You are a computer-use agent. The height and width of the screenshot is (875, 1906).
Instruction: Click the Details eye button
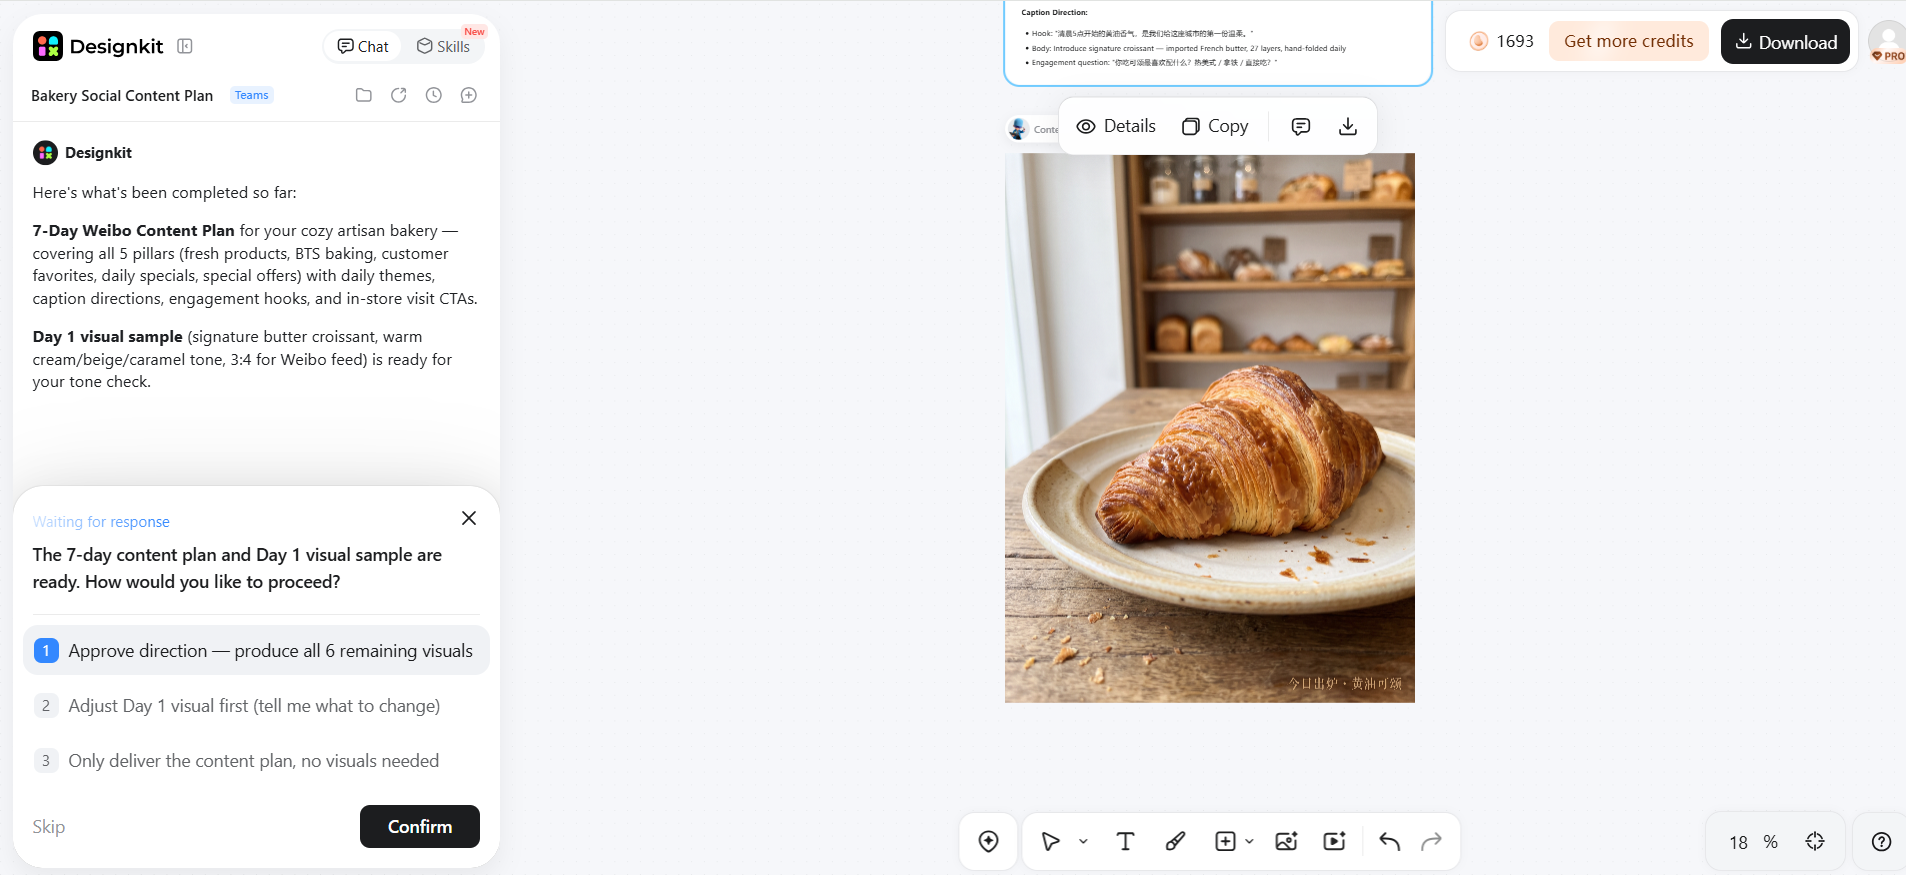[x=1116, y=126]
